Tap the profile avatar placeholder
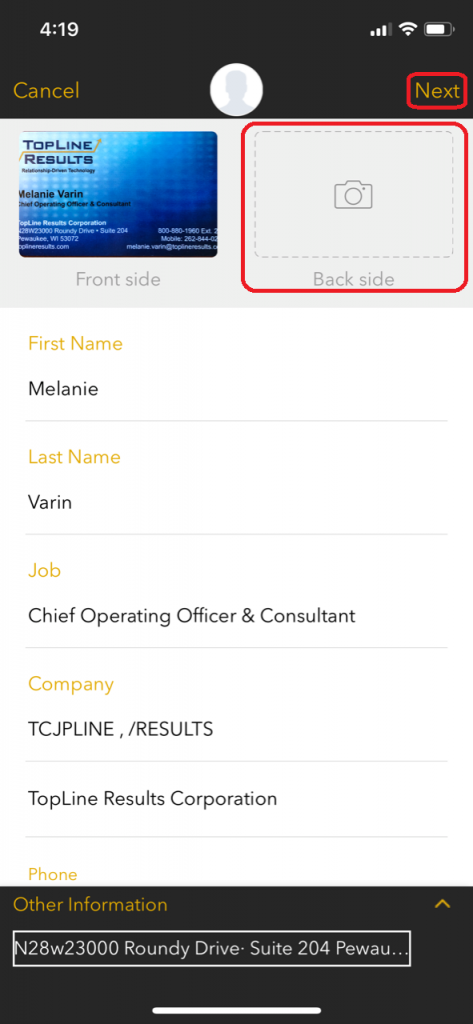473x1024 pixels. tap(236, 90)
